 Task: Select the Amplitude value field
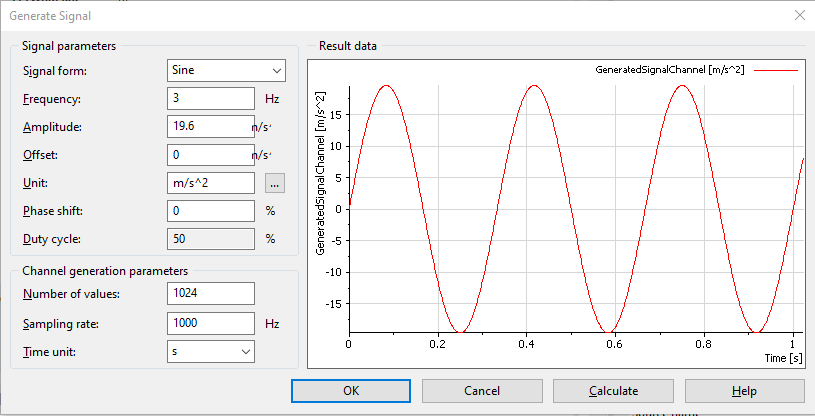210,127
